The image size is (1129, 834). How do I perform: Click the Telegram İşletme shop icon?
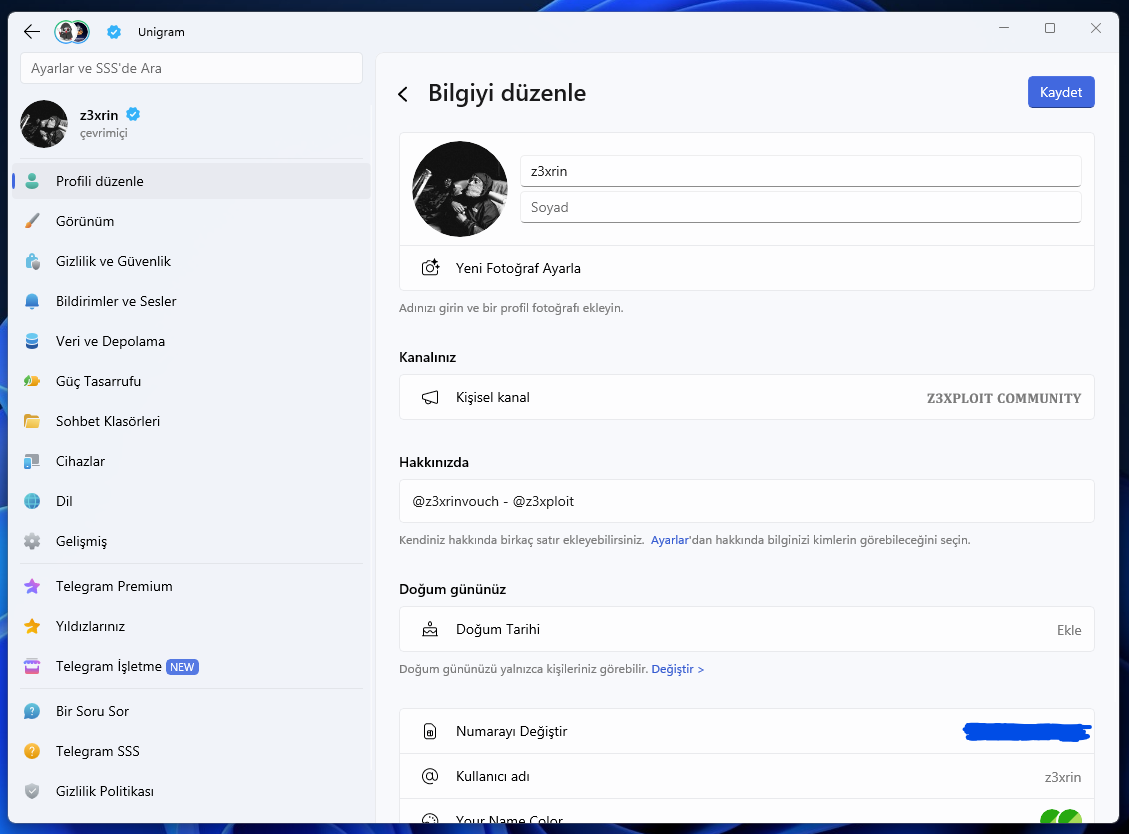point(32,666)
